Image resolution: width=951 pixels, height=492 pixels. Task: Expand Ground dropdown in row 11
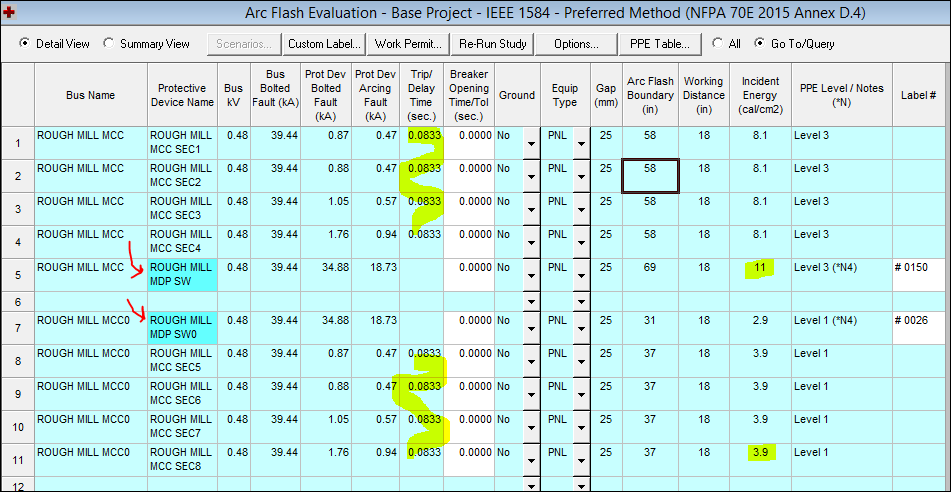[x=530, y=459]
